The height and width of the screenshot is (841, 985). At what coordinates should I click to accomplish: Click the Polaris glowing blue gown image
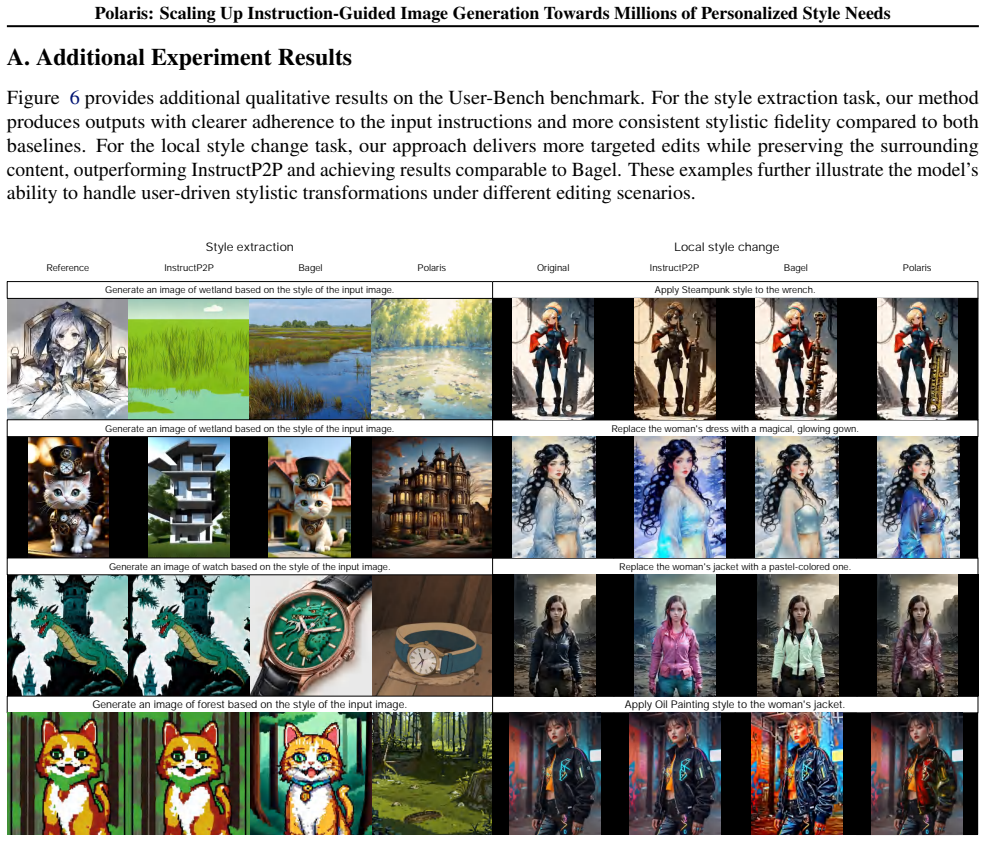[918, 497]
